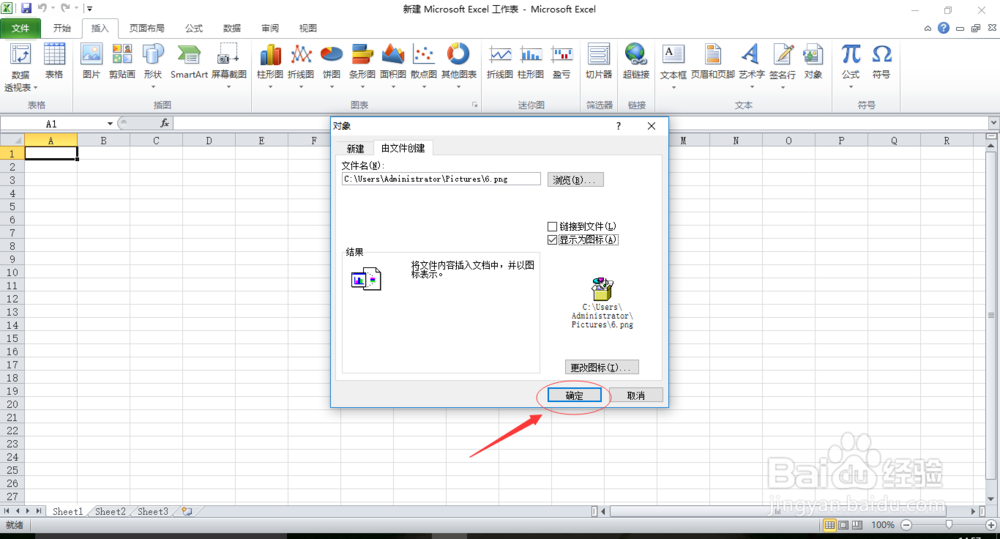Viewport: 1000px width, 539px height.
Task: Open Excel Help in ribbon corner
Action: pyautogui.click(x=944, y=28)
